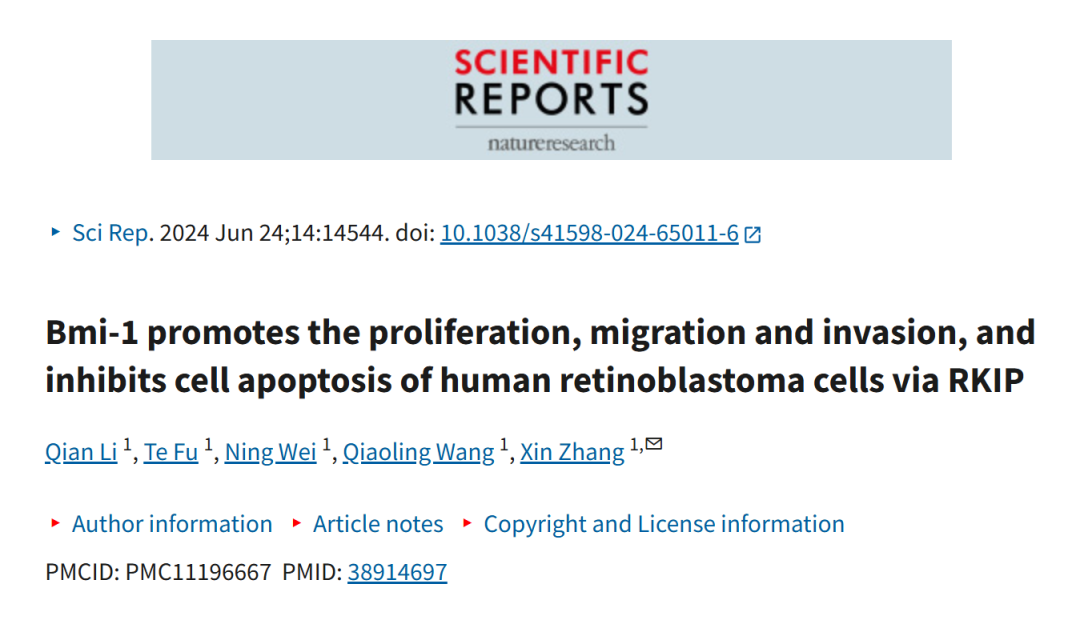Click the envelope icon after Xin Zhang

tap(654, 444)
